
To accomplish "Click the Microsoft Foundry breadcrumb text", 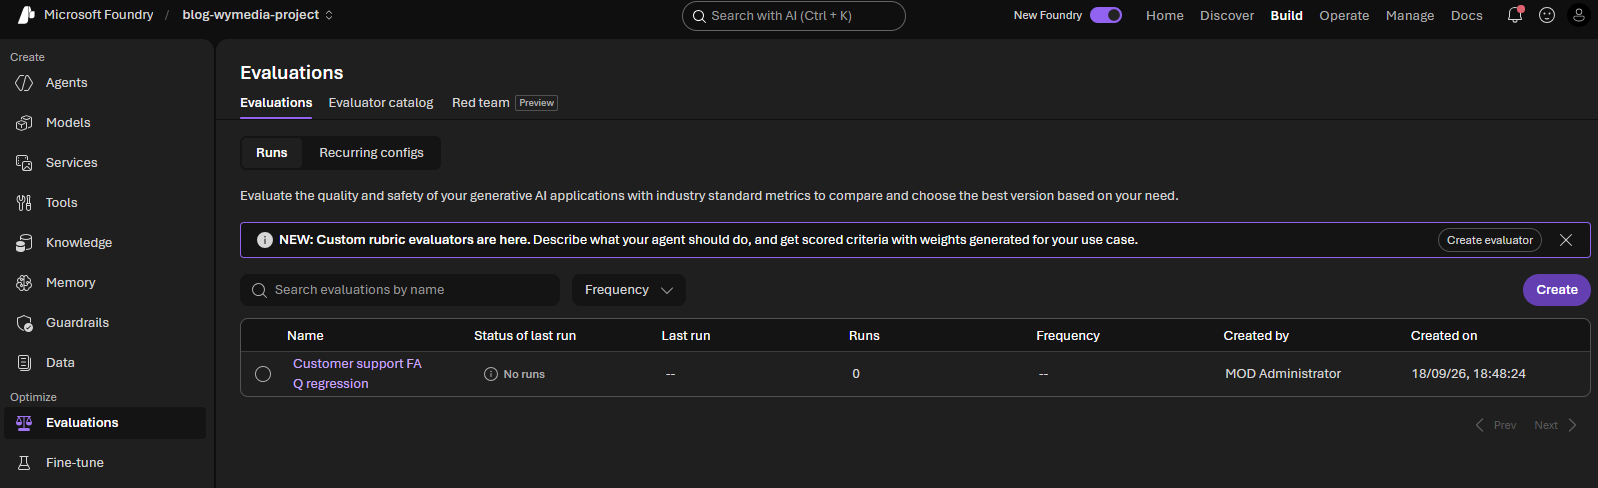I will 99,15.
